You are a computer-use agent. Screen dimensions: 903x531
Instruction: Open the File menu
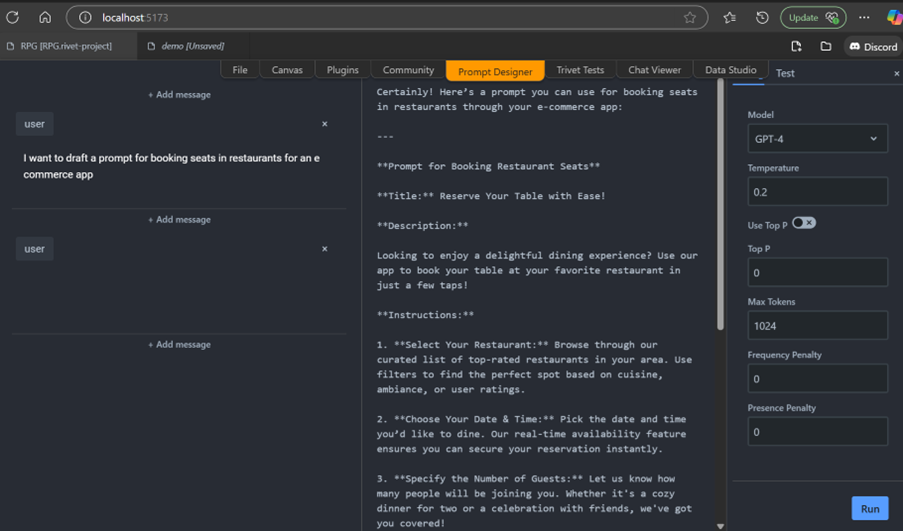click(240, 70)
